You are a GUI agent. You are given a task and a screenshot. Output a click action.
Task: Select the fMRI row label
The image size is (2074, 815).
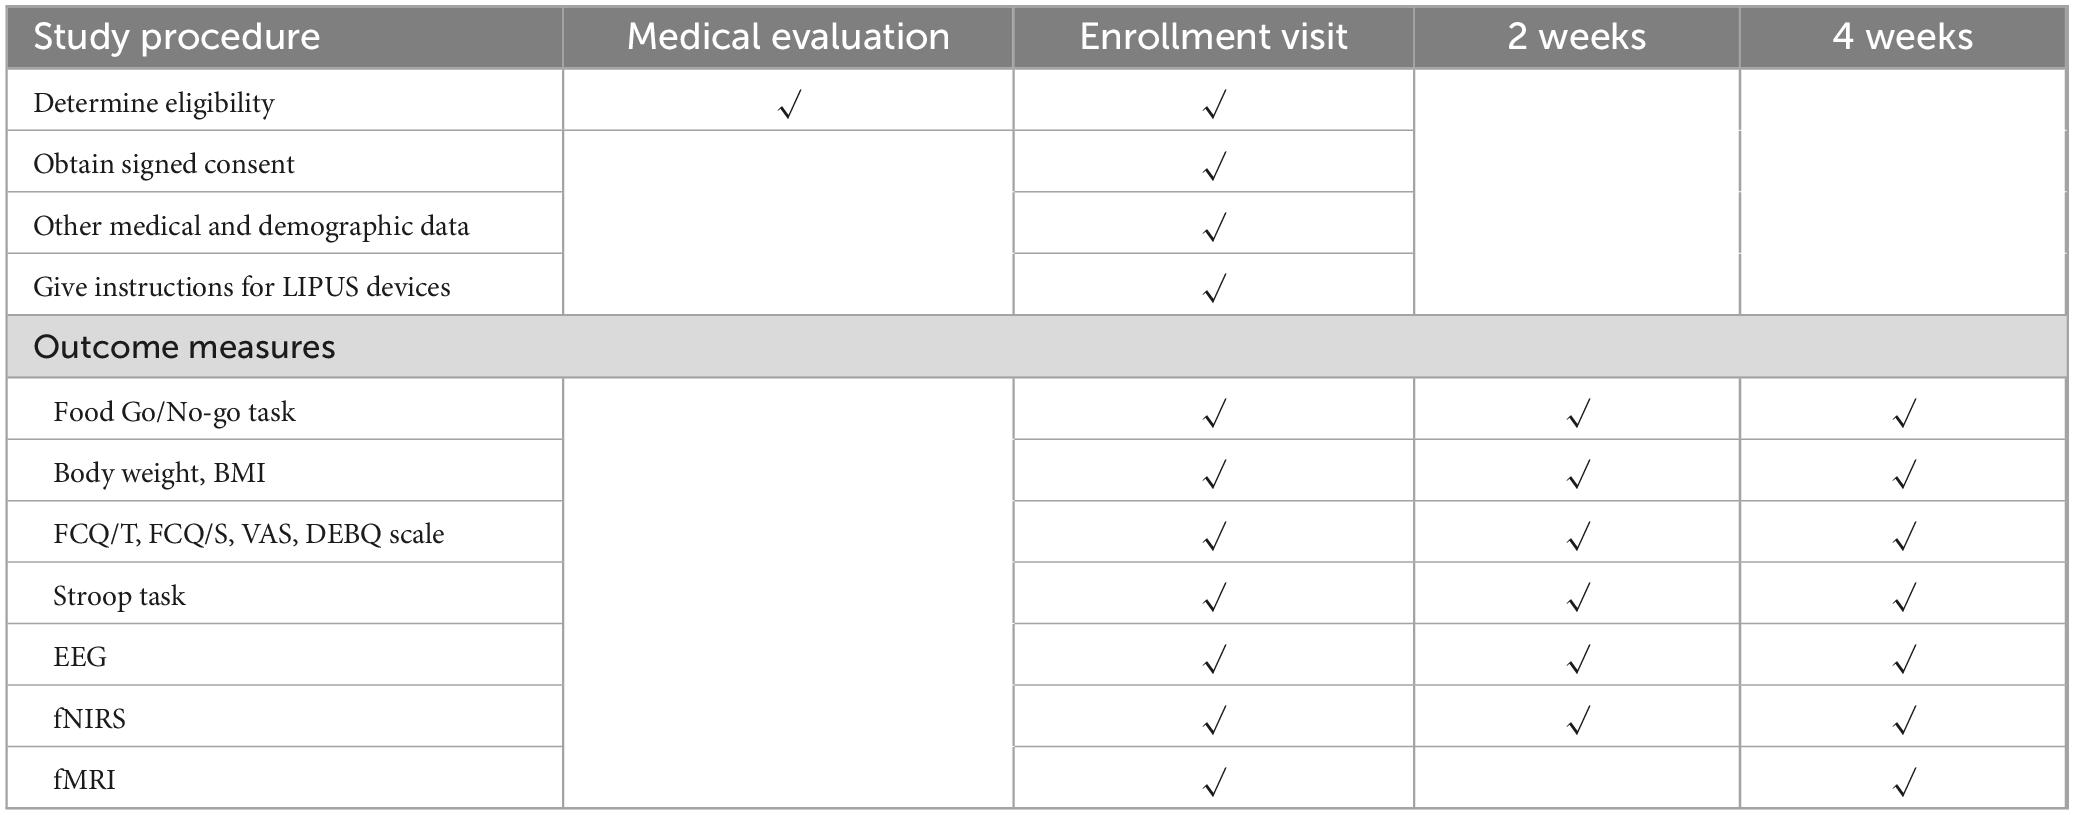coord(85,779)
